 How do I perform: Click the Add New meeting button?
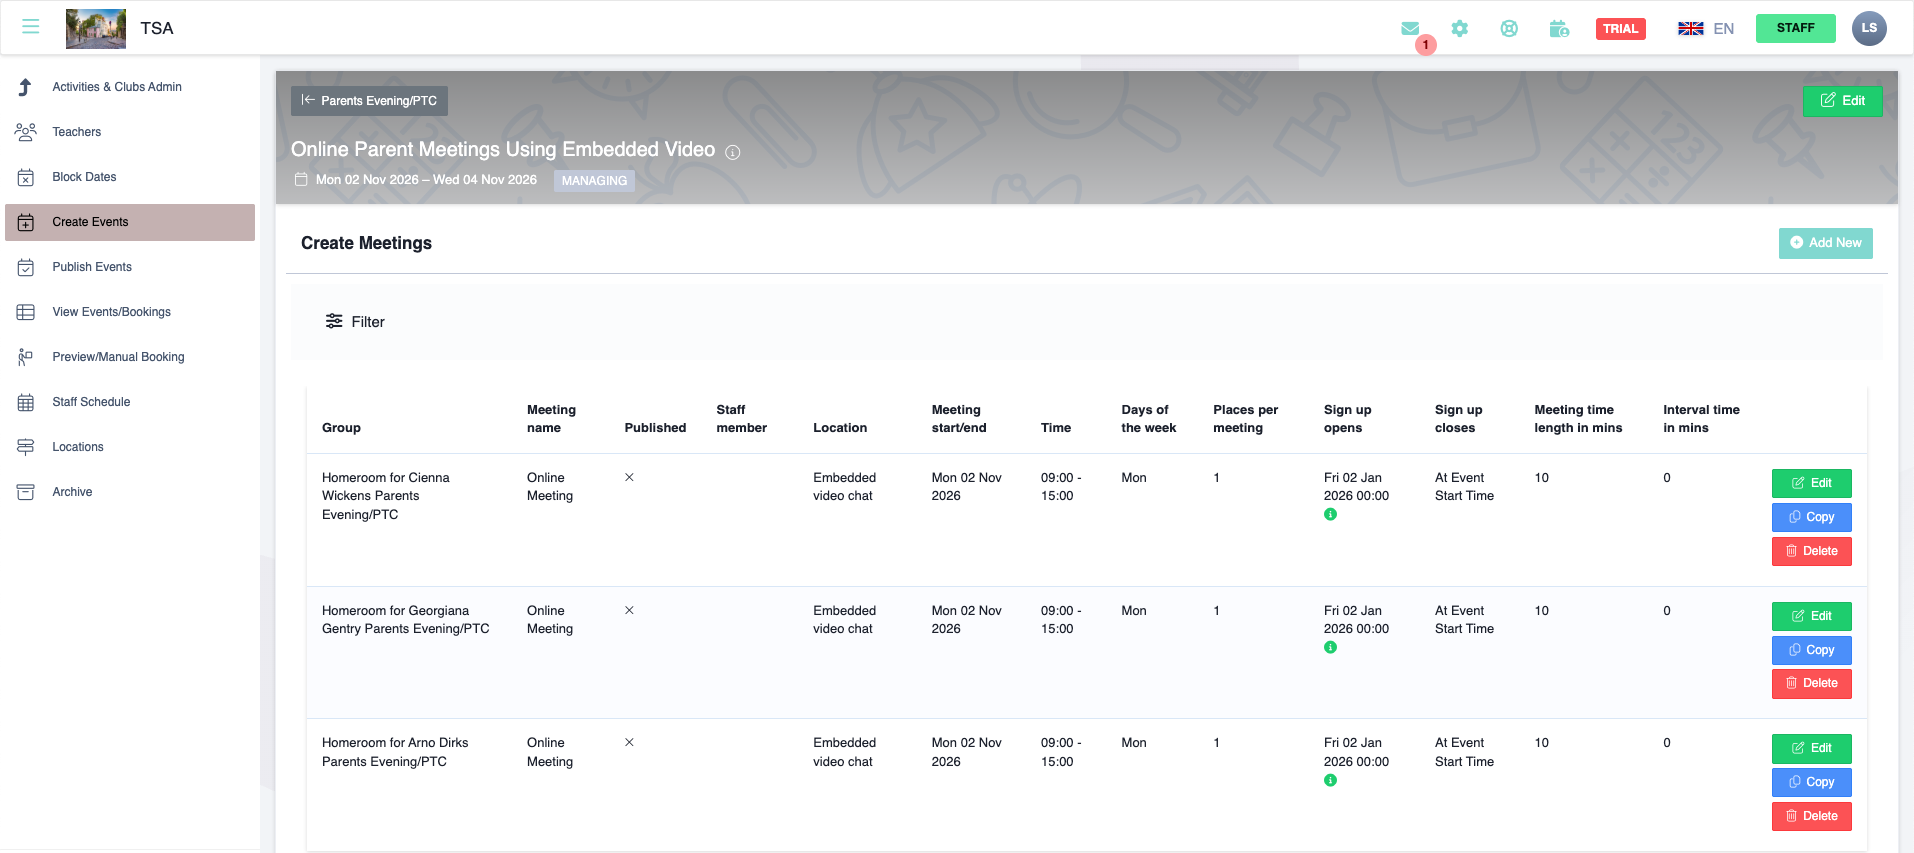(1825, 243)
